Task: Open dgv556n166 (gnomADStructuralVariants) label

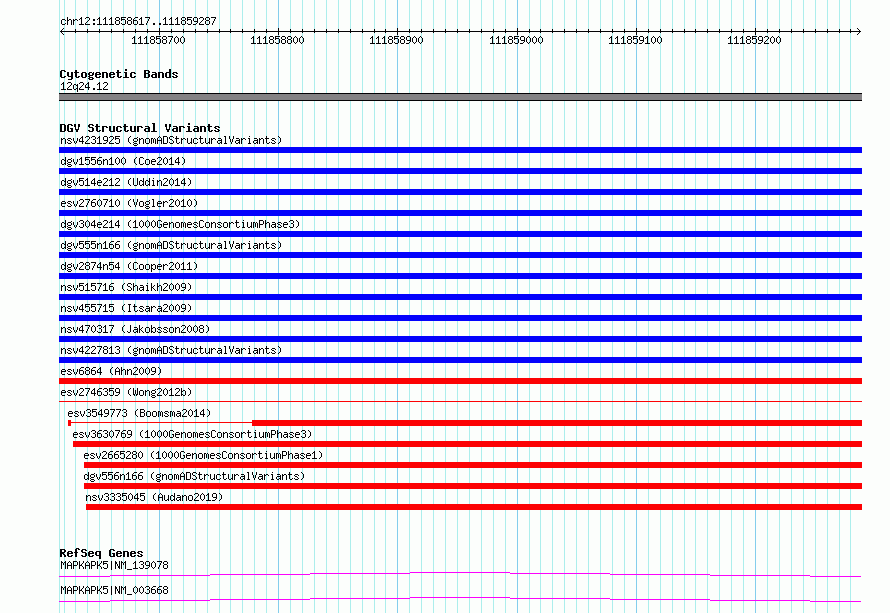Action: pyautogui.click(x=194, y=476)
